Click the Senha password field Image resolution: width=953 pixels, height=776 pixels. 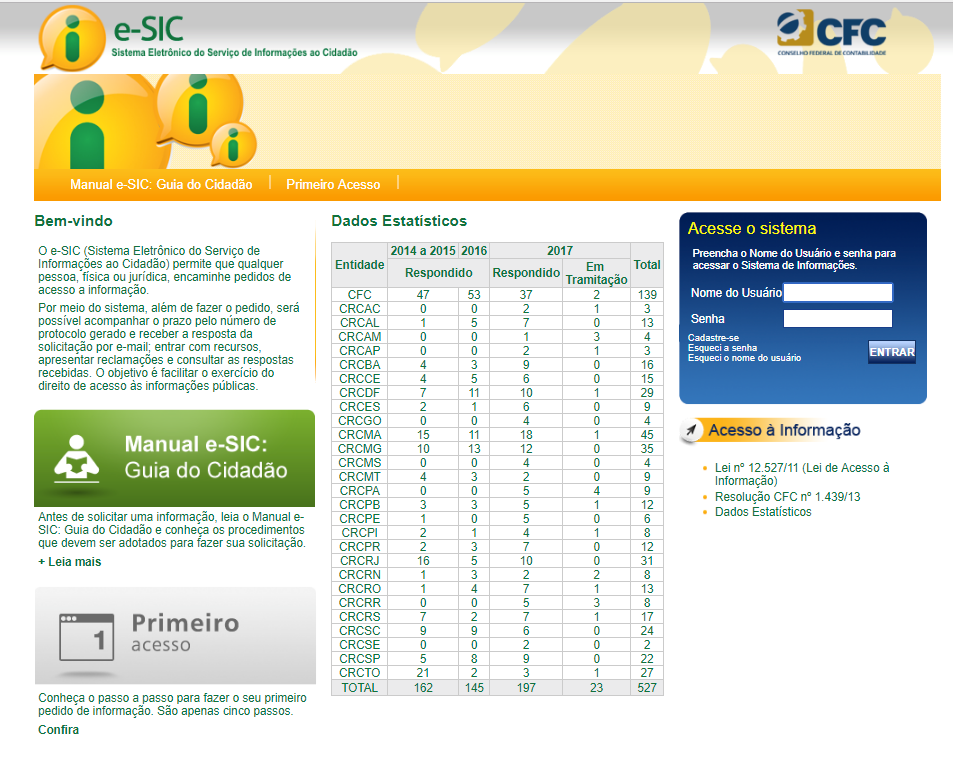tap(838, 318)
